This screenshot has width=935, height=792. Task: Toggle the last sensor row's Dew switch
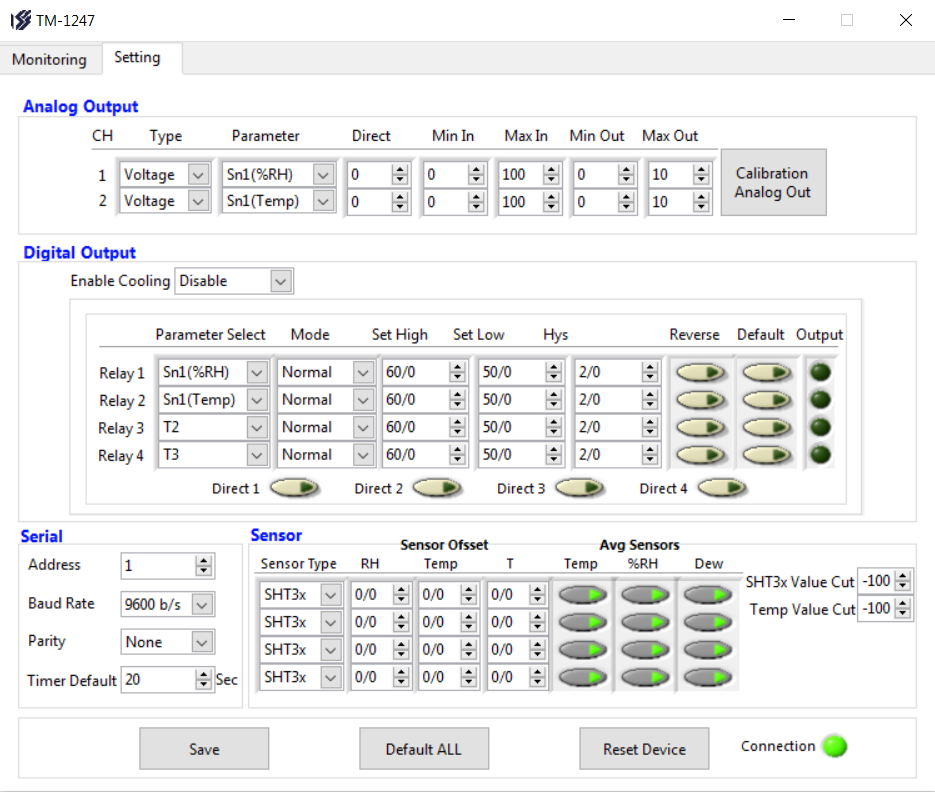click(x=708, y=677)
